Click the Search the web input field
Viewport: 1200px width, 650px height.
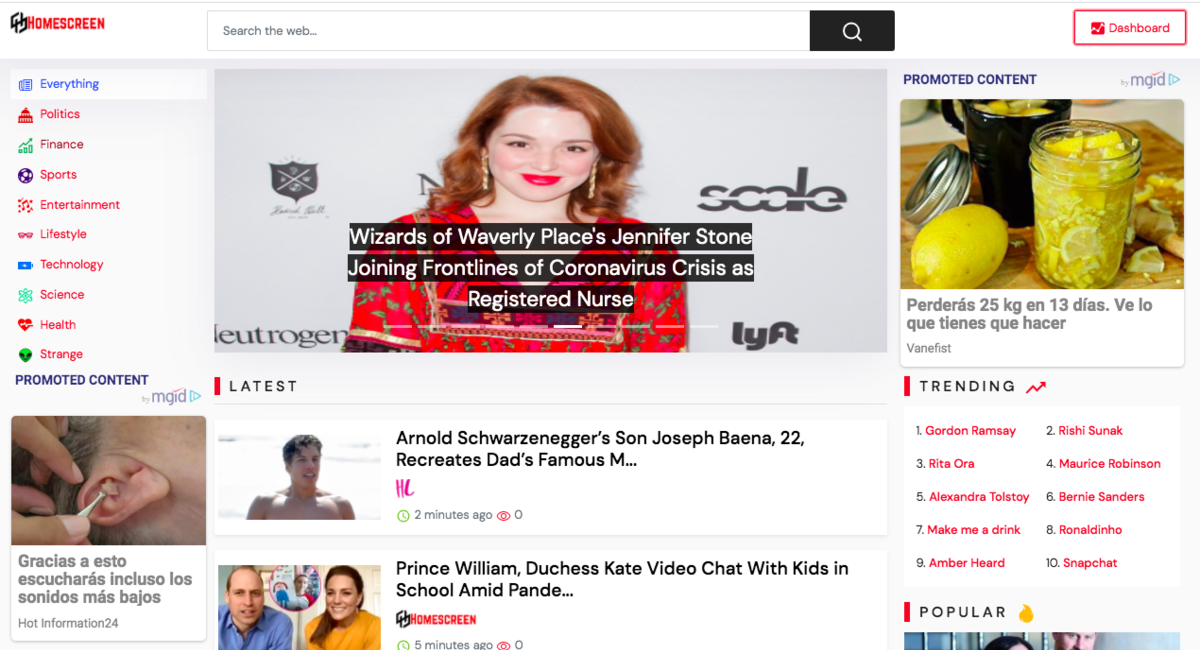click(508, 31)
